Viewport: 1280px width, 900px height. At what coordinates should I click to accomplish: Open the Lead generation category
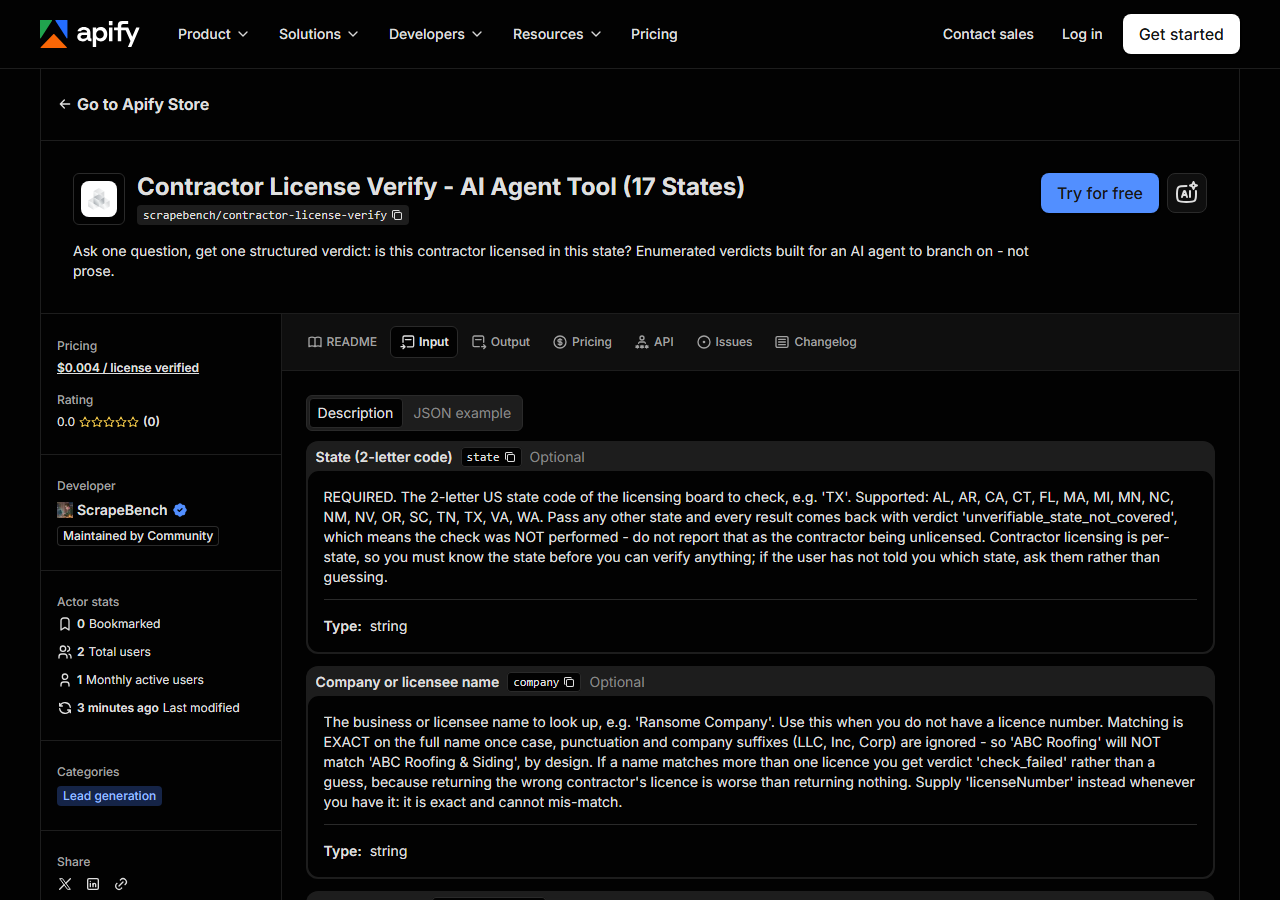[x=110, y=796]
